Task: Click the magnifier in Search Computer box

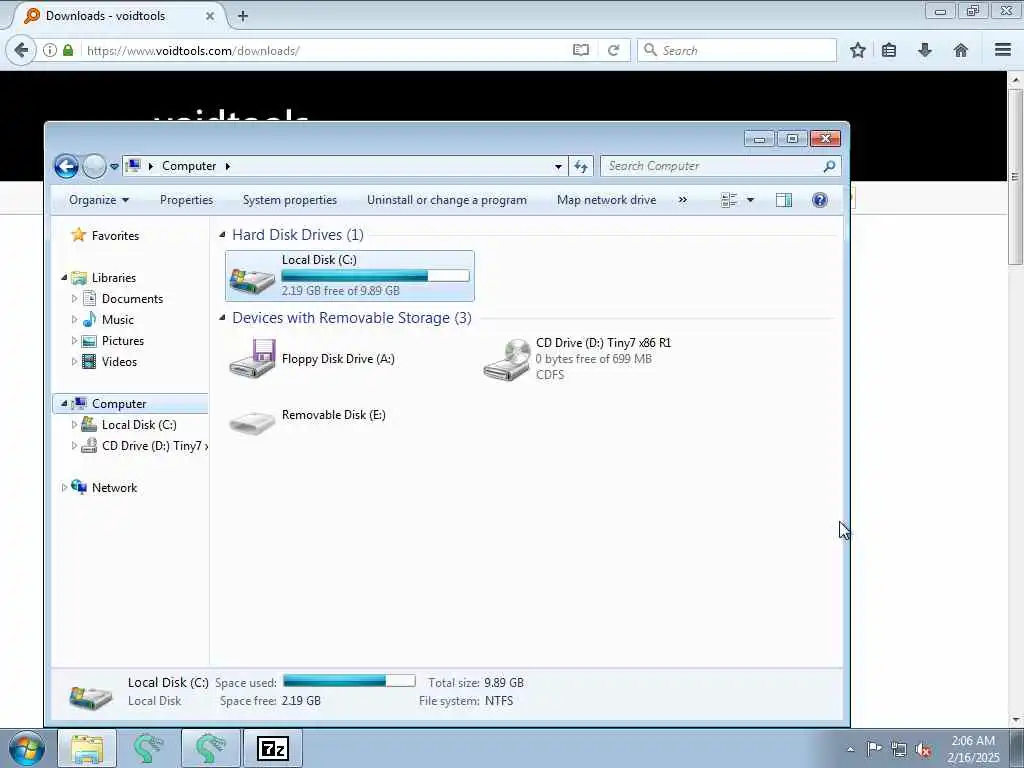Action: tap(829, 166)
